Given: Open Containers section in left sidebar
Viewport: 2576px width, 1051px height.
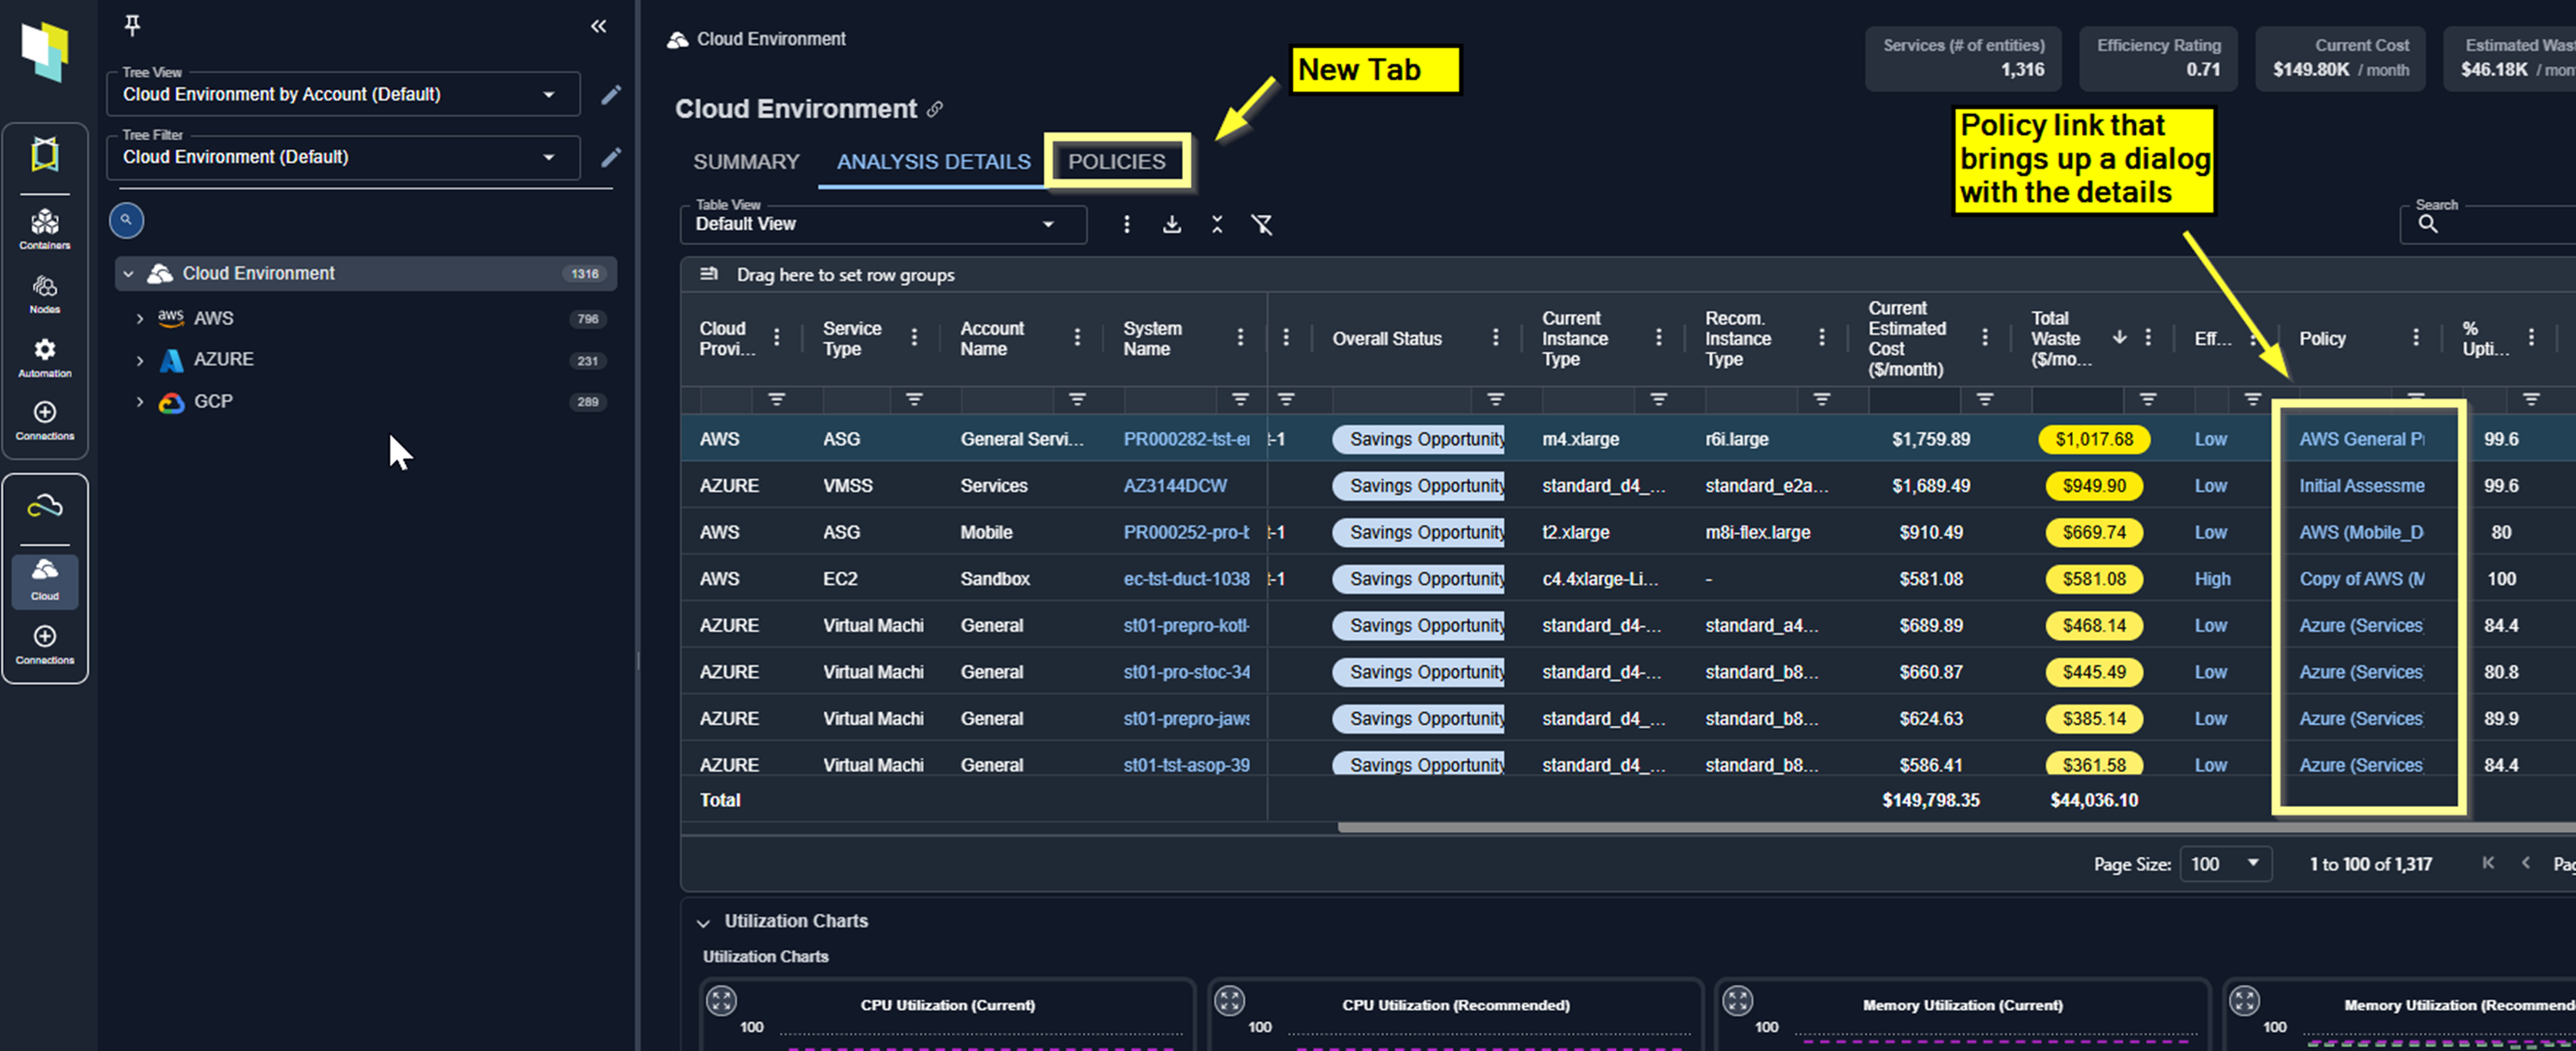Looking at the screenshot, I should (x=45, y=228).
